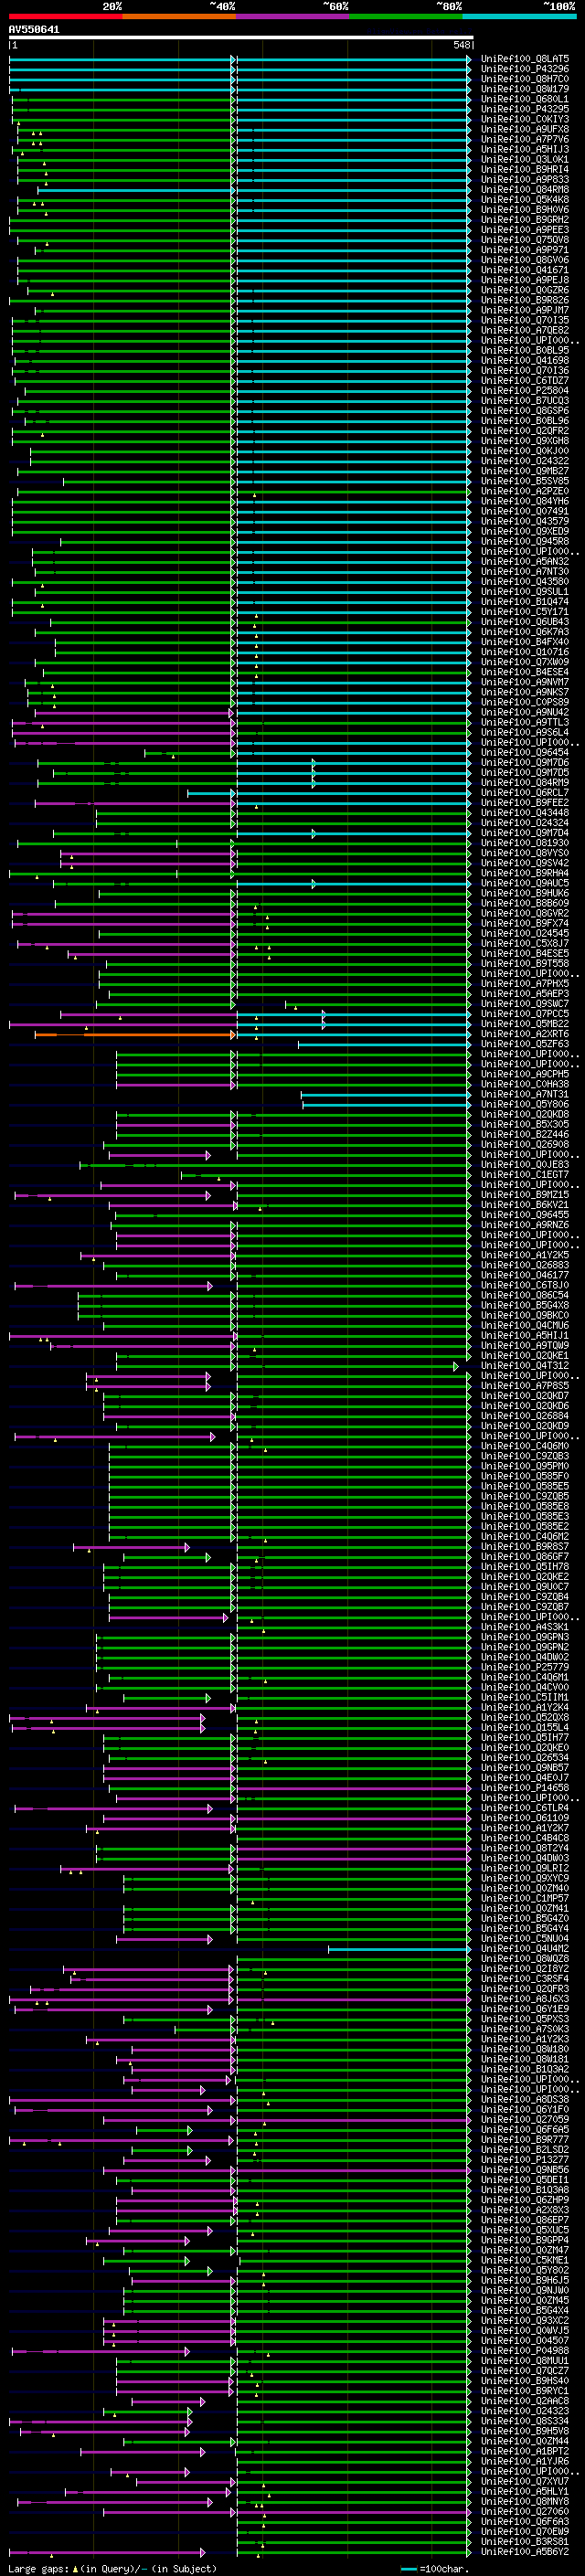Click label UniRef100_Q6UB43

[x=525, y=622]
